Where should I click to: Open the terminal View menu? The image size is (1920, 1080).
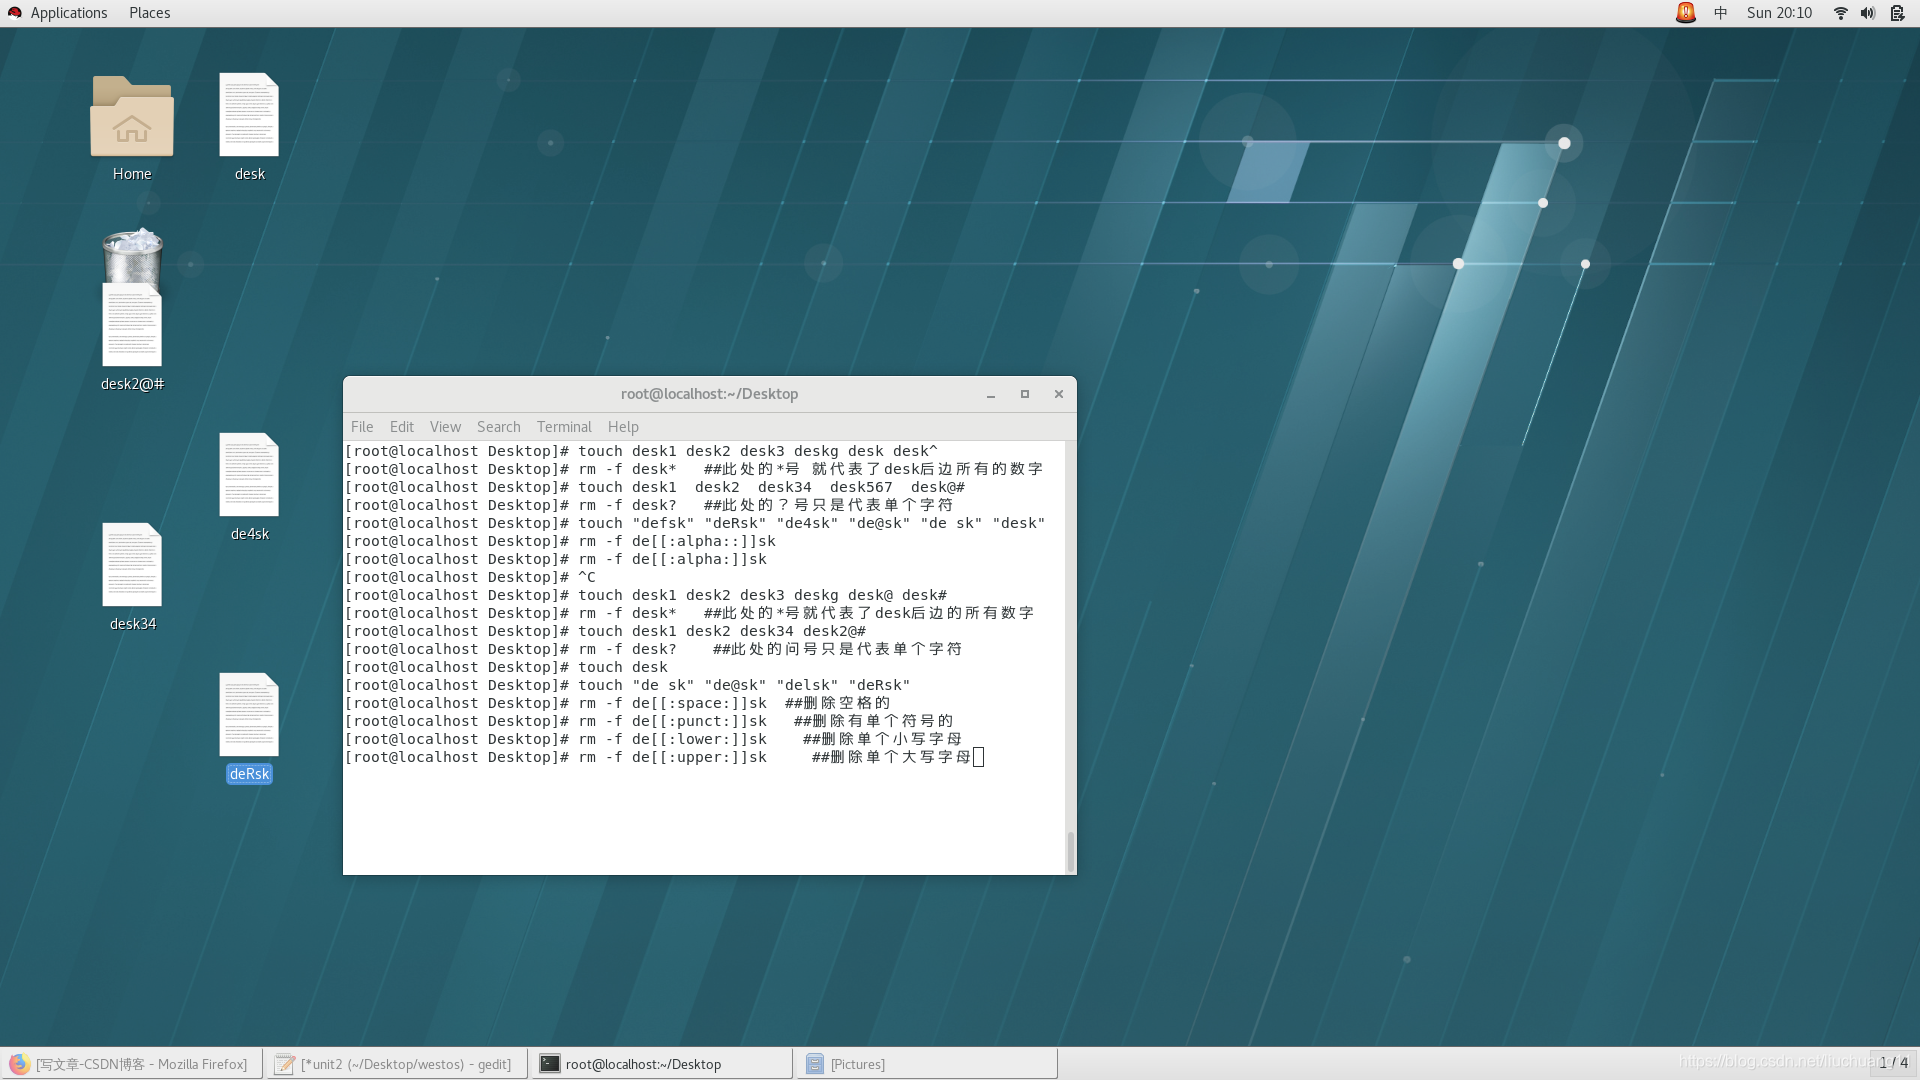tap(445, 427)
